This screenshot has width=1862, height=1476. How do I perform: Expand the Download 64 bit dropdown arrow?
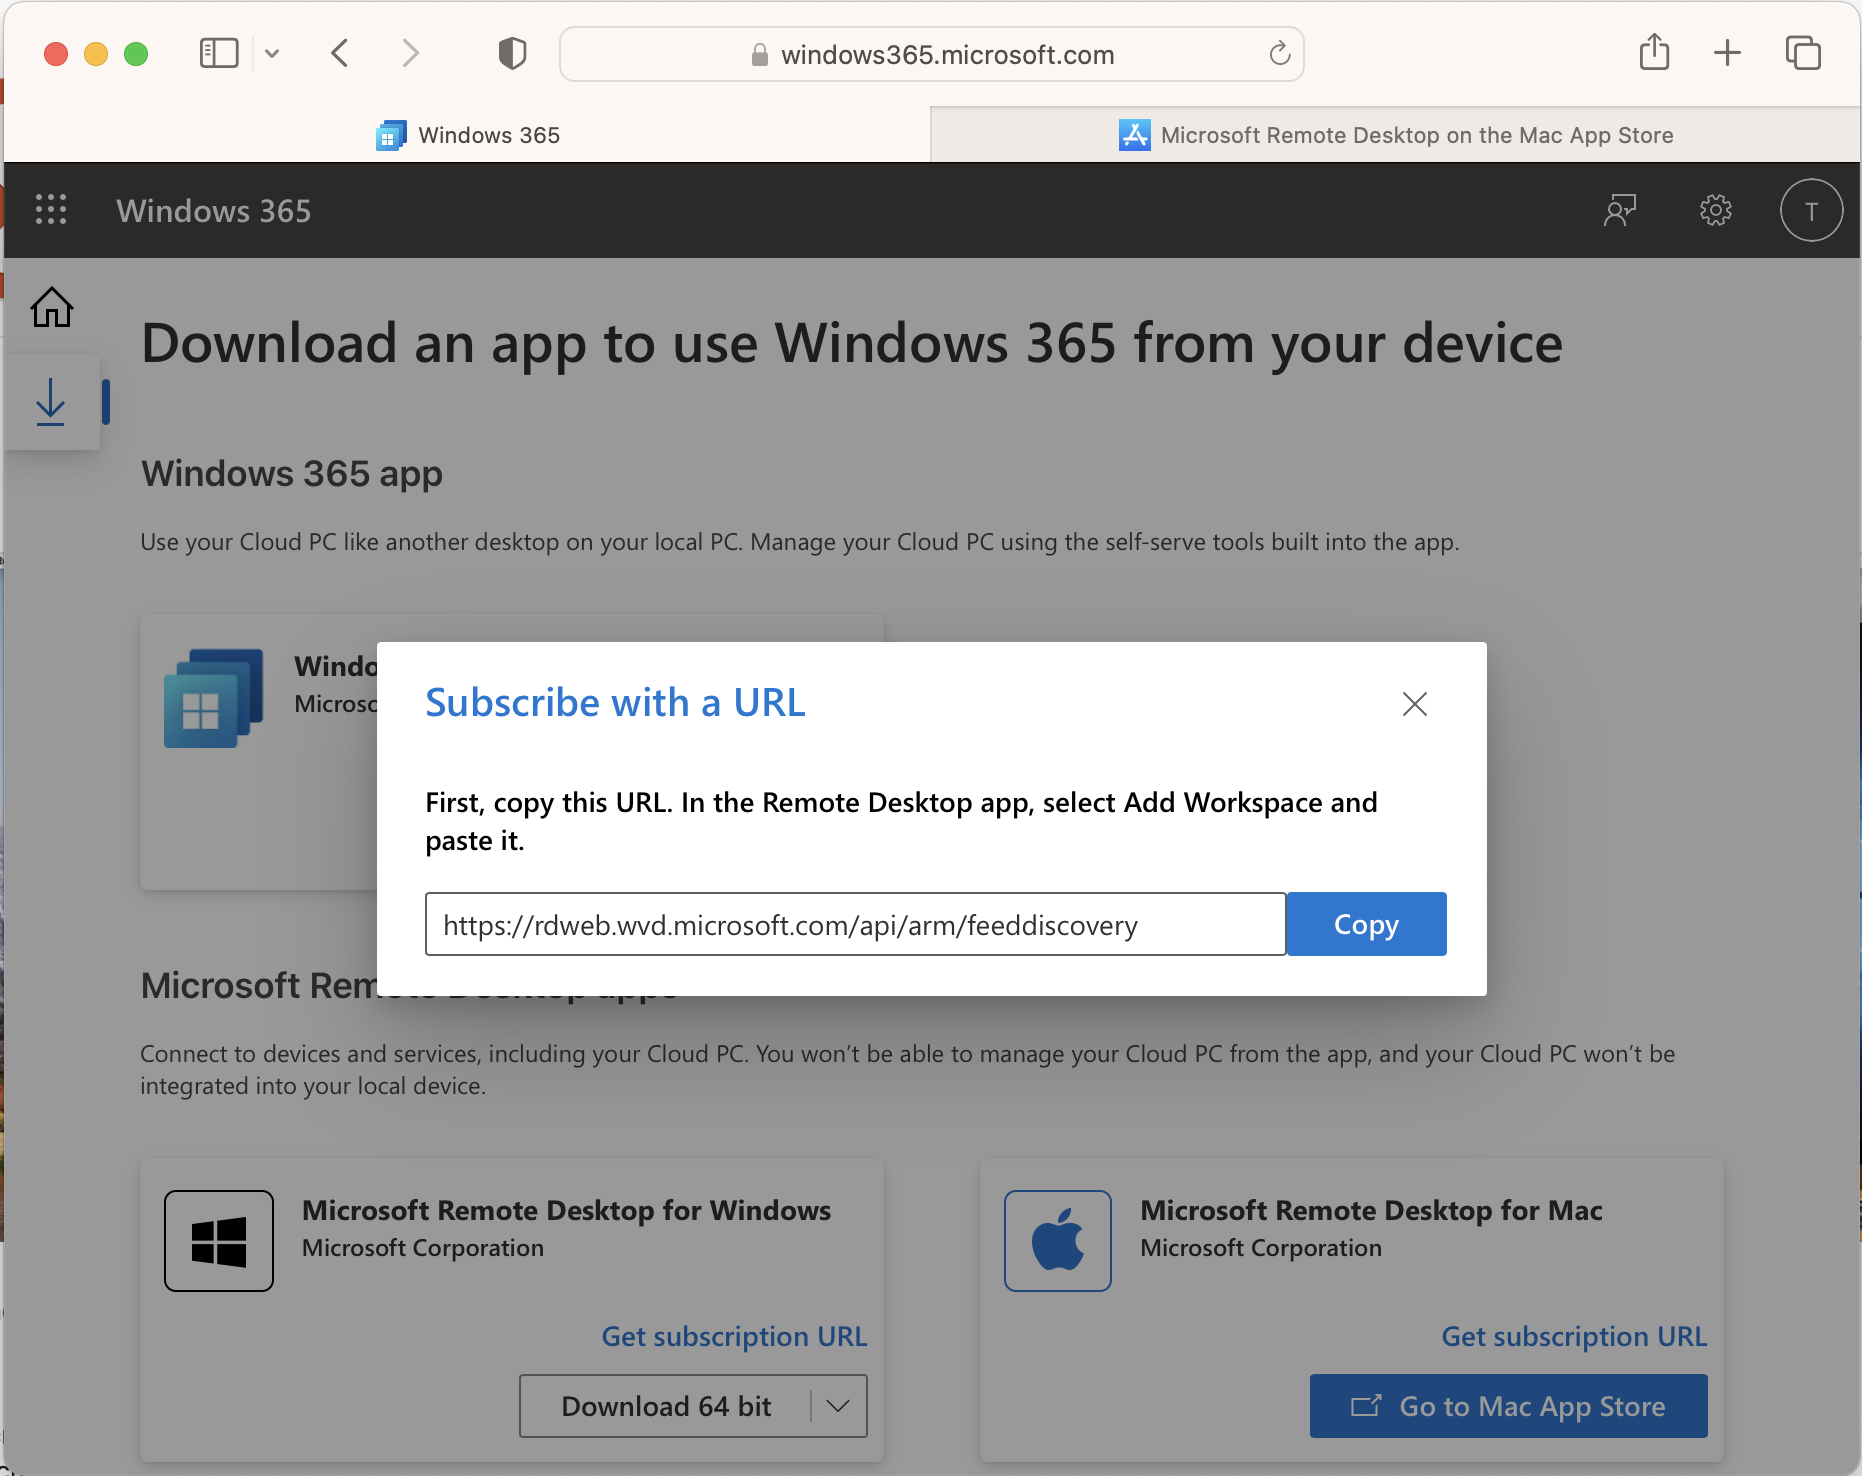[x=839, y=1406]
